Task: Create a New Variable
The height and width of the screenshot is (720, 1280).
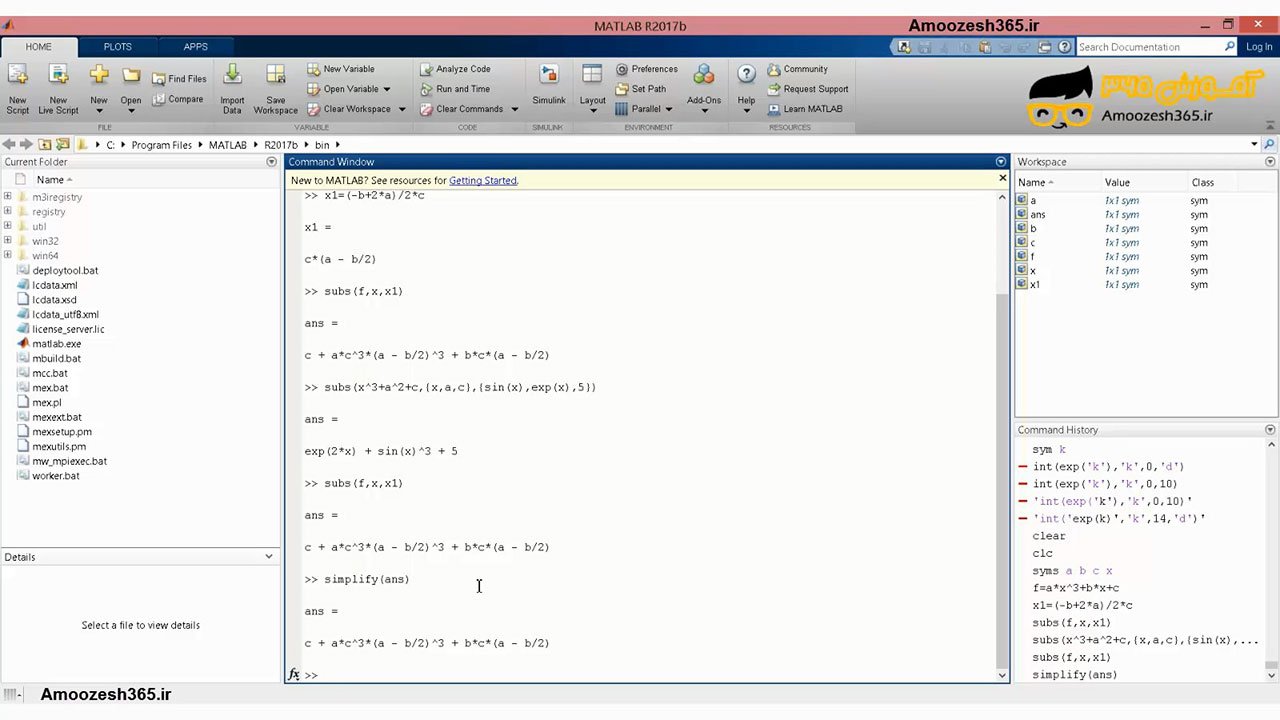Action: (x=341, y=69)
